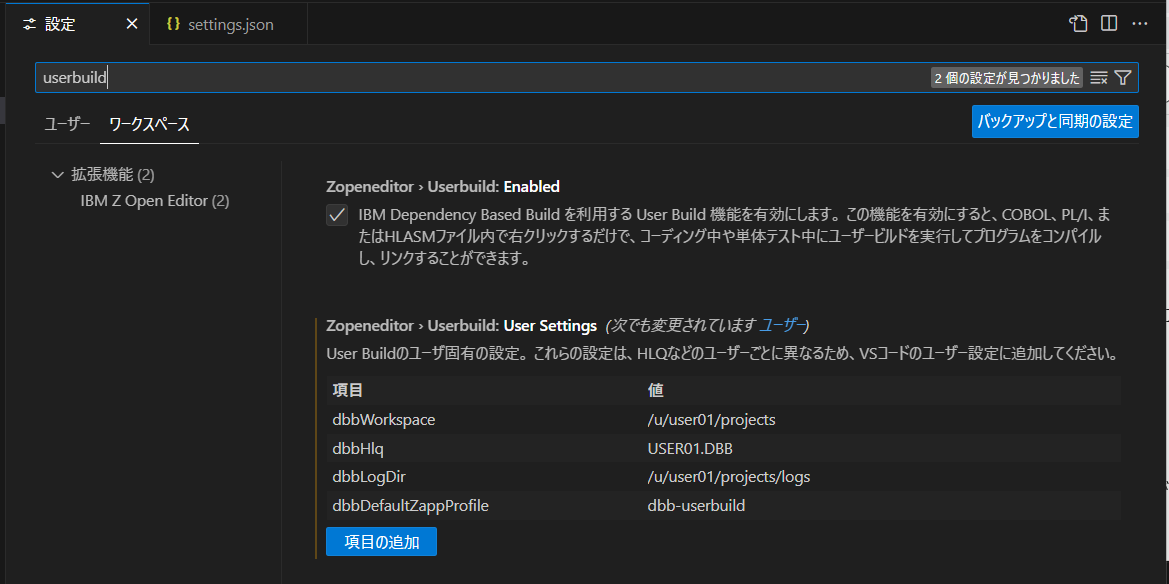Click the chevron next to 拡張機能 (2)

tap(57, 174)
